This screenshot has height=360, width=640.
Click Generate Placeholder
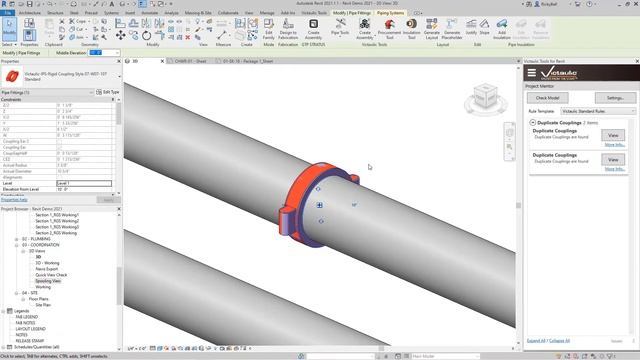click(452, 29)
